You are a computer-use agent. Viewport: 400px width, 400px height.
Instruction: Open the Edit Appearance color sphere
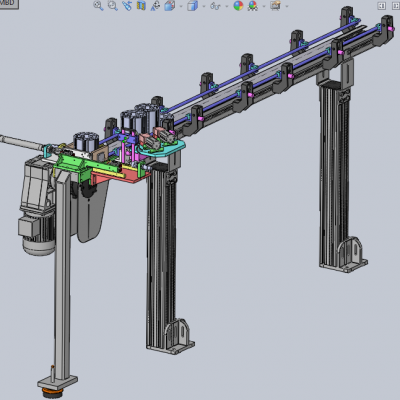click(x=238, y=5)
